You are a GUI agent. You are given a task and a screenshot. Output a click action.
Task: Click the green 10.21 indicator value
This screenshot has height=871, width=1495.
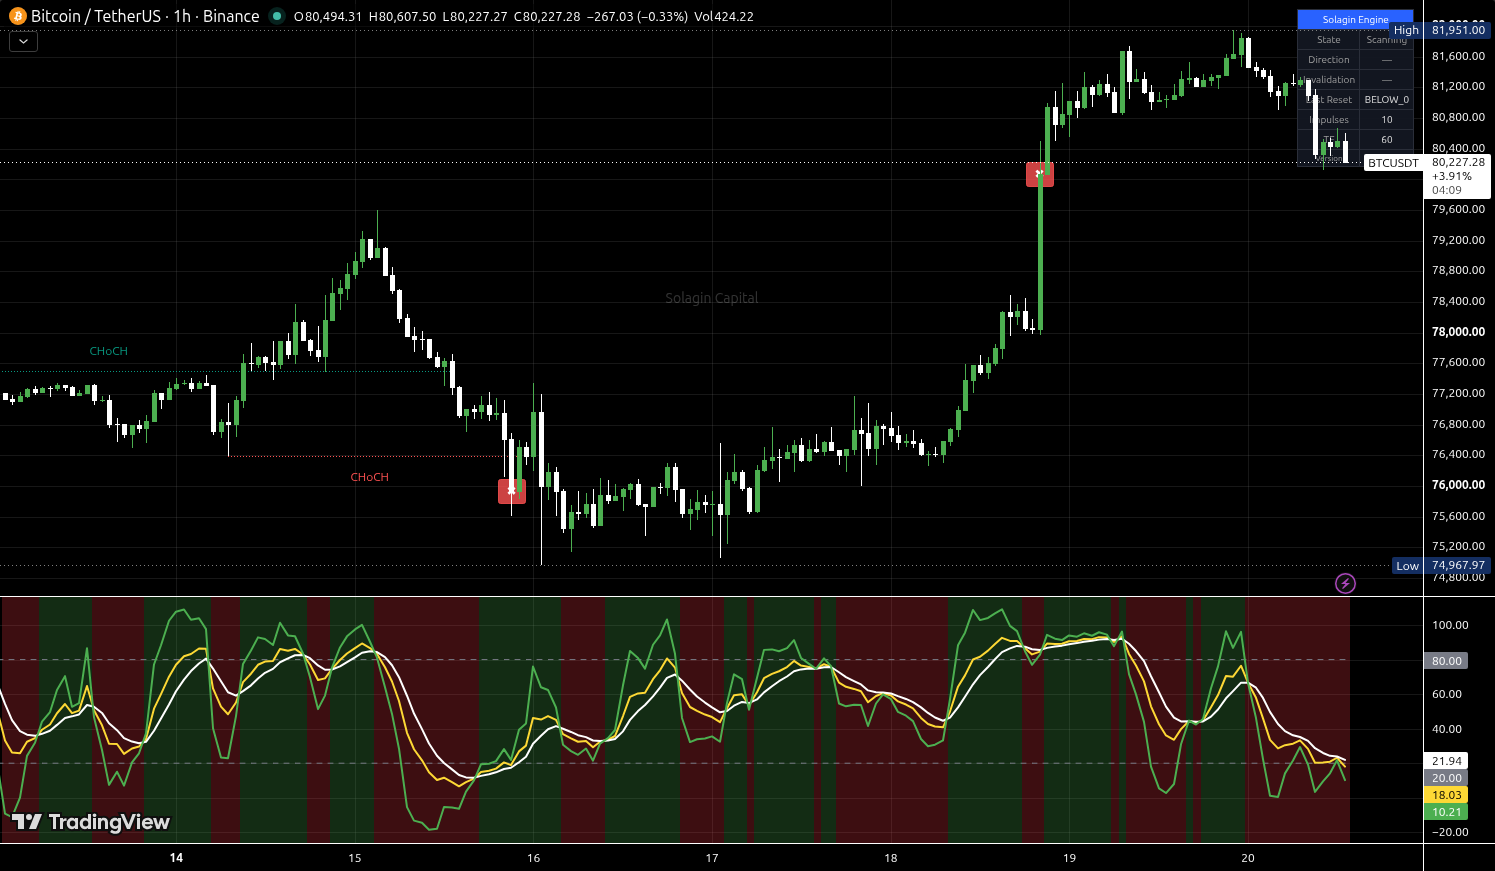(x=1446, y=812)
